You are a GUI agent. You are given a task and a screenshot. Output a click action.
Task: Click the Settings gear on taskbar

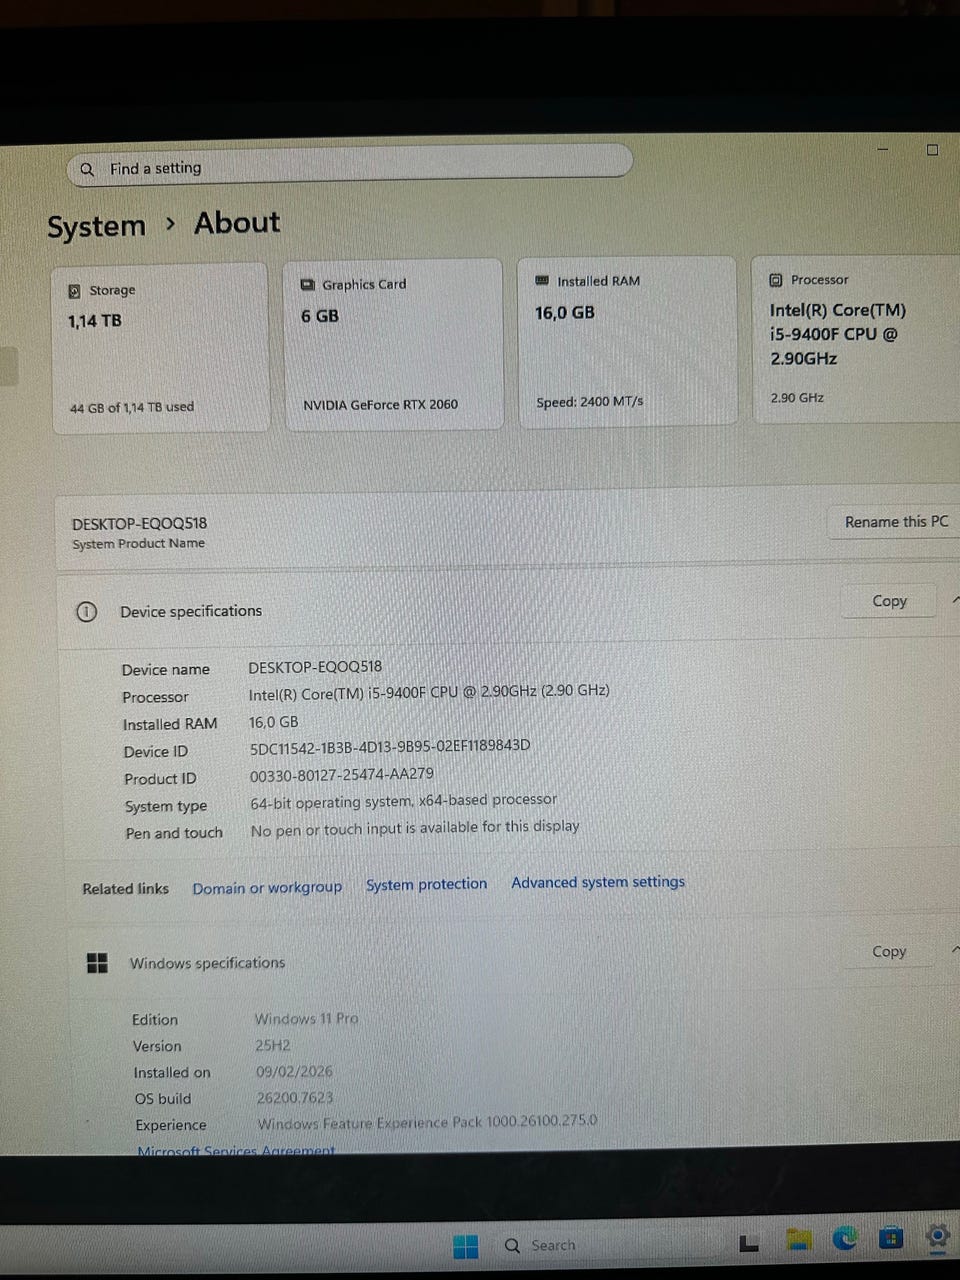pyautogui.click(x=937, y=1236)
